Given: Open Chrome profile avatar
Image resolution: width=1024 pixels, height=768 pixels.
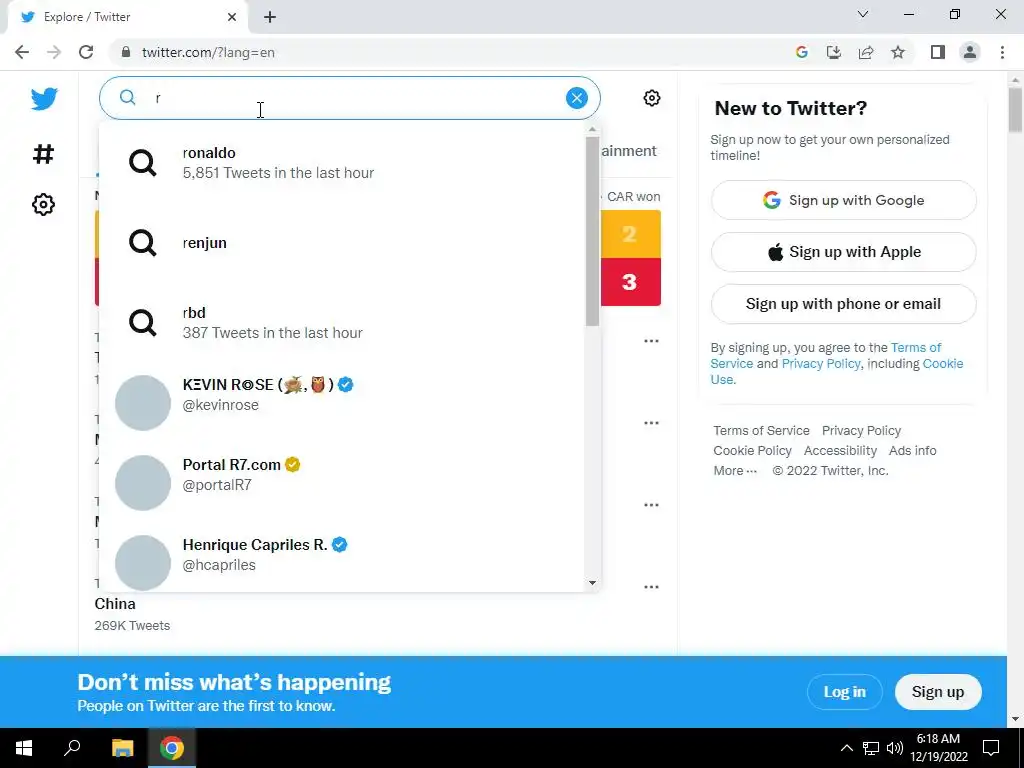Looking at the screenshot, I should [x=970, y=52].
